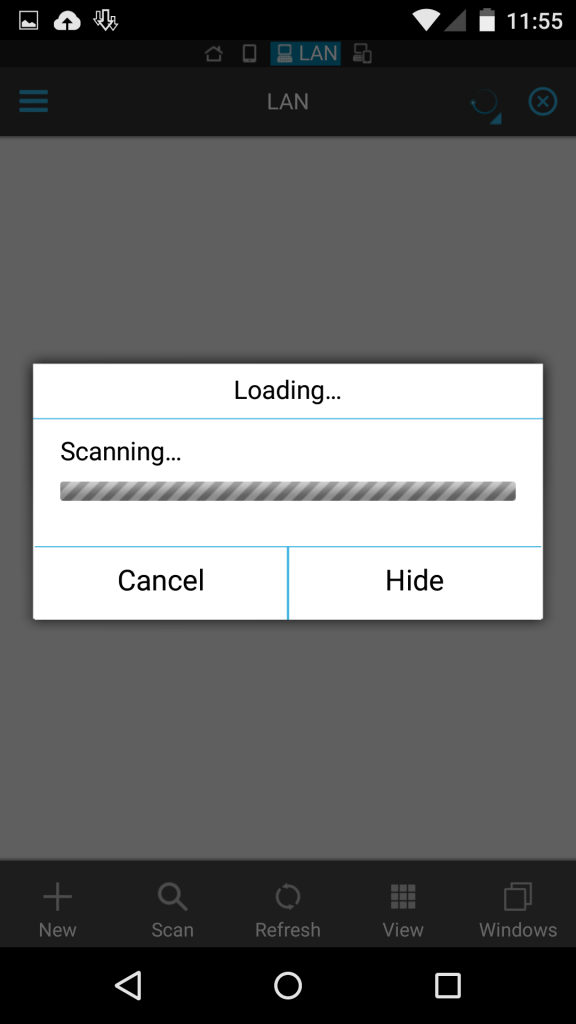Switch to the phone storage window icon
Image resolution: width=576 pixels, height=1024 pixels.
tap(249, 54)
